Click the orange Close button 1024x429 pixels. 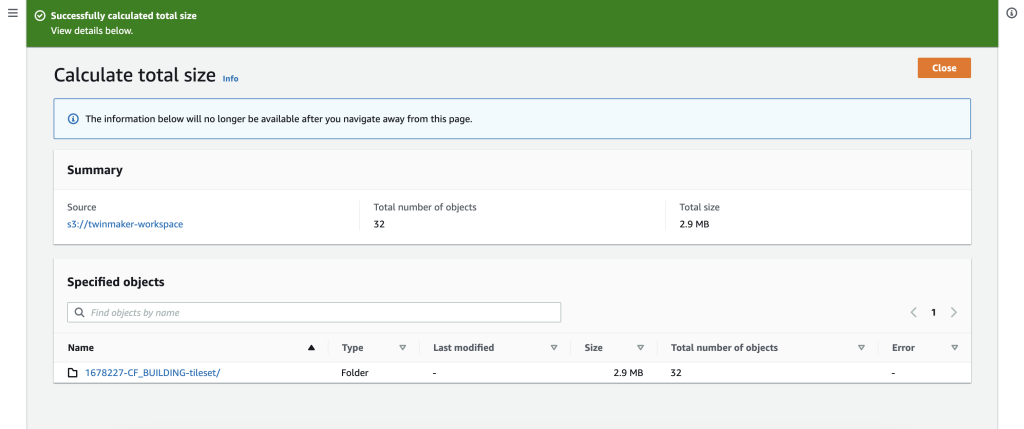pyautogui.click(x=944, y=68)
